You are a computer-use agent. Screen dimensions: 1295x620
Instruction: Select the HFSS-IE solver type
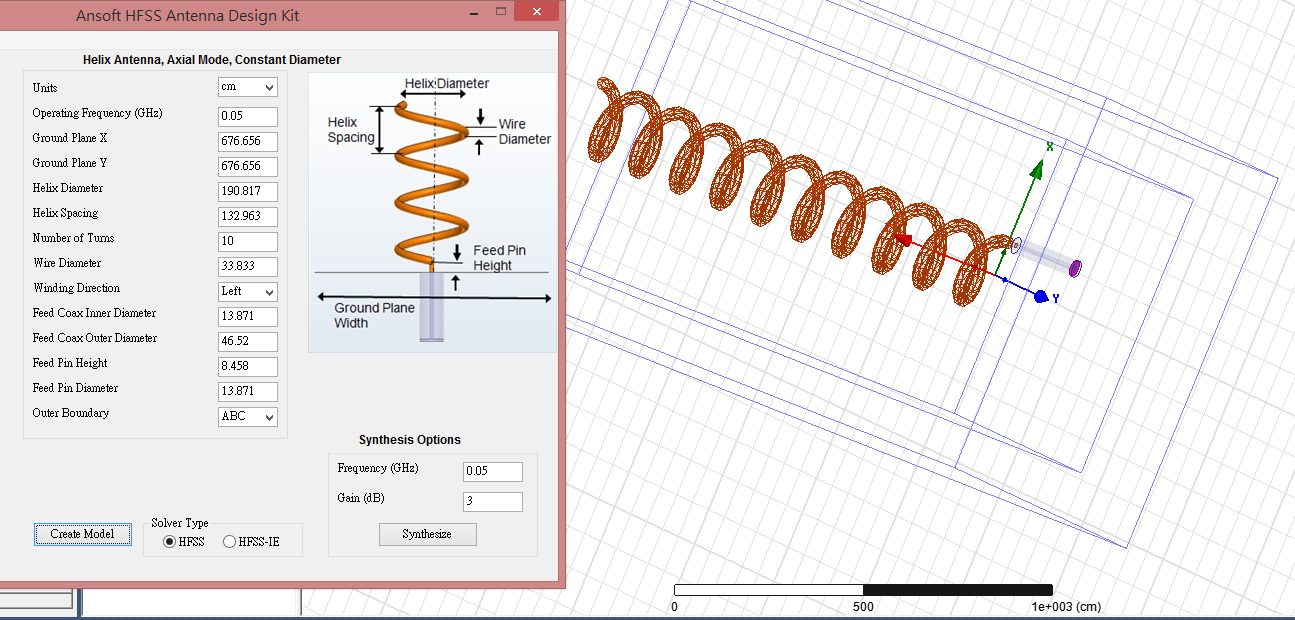pyautogui.click(x=251, y=542)
